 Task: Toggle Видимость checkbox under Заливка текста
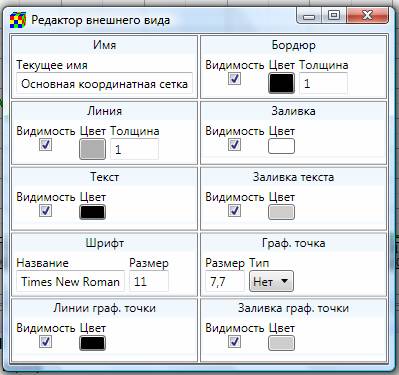coord(234,211)
